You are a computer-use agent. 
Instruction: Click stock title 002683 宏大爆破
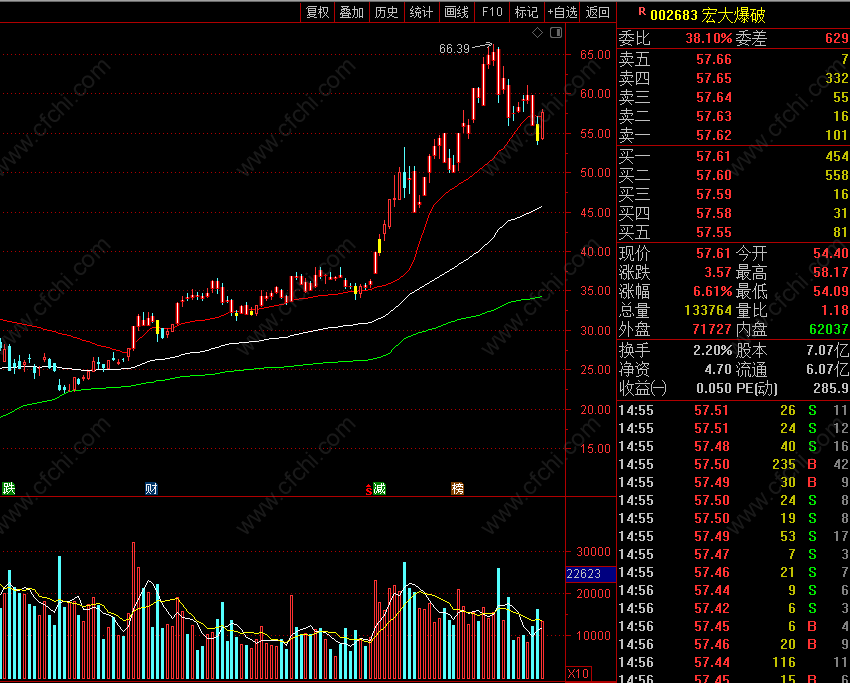click(x=707, y=15)
